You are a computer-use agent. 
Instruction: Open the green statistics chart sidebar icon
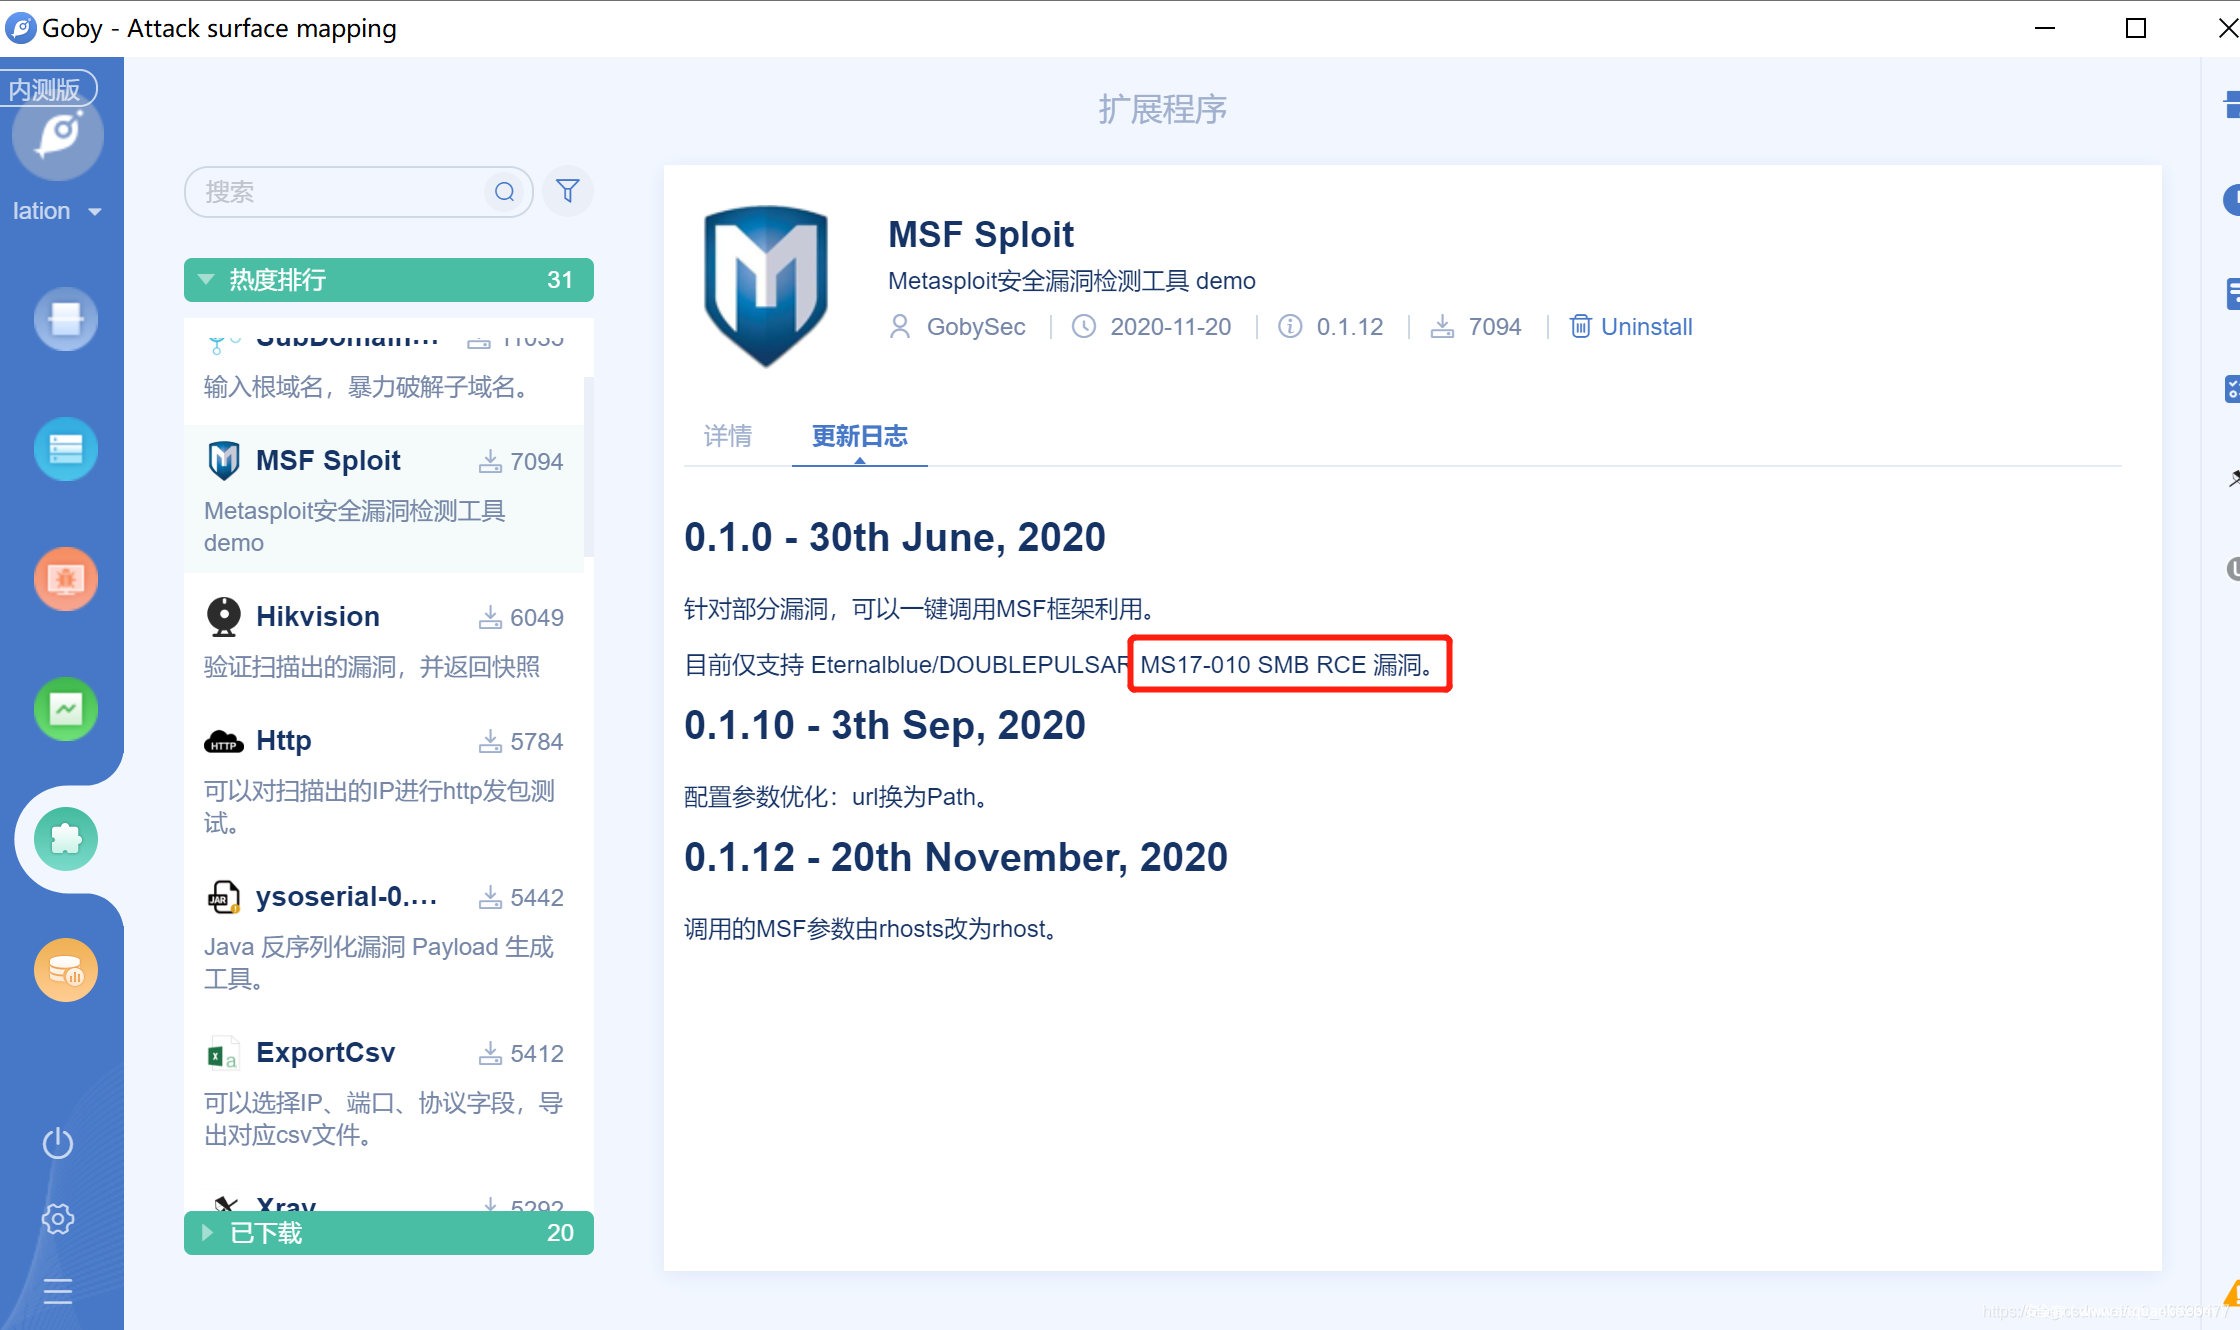[x=66, y=709]
